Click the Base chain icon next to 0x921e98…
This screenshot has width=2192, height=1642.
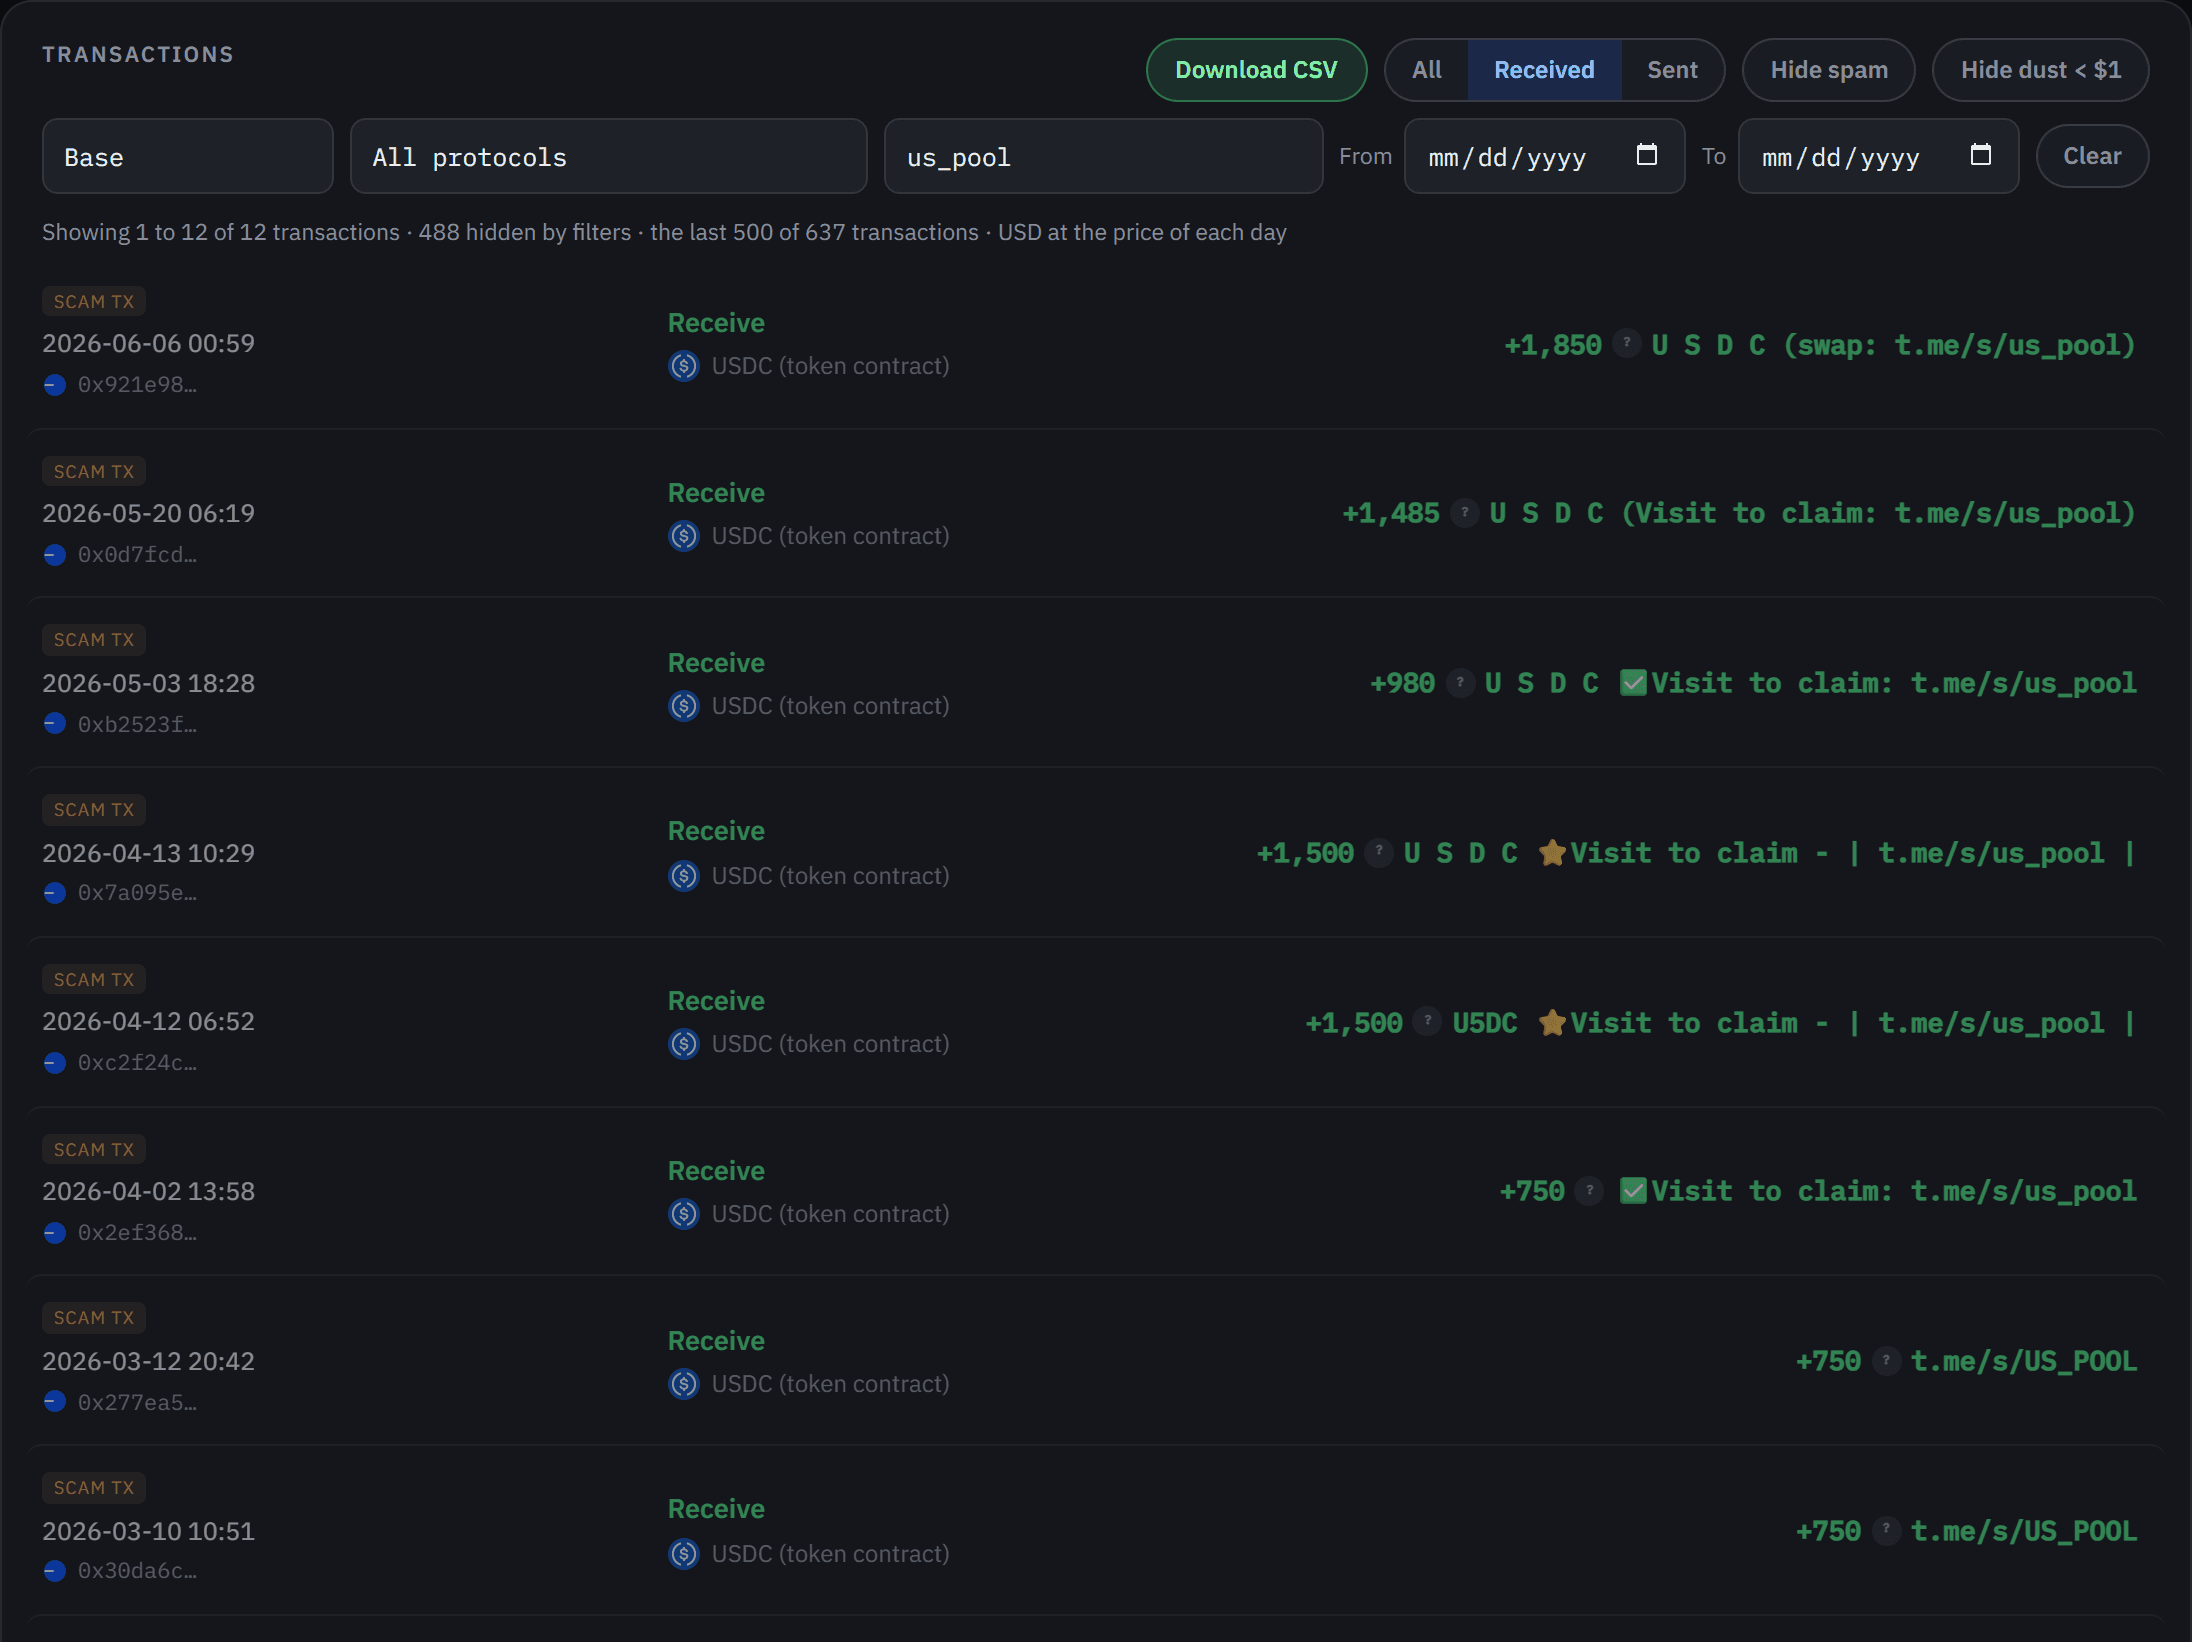click(55, 385)
